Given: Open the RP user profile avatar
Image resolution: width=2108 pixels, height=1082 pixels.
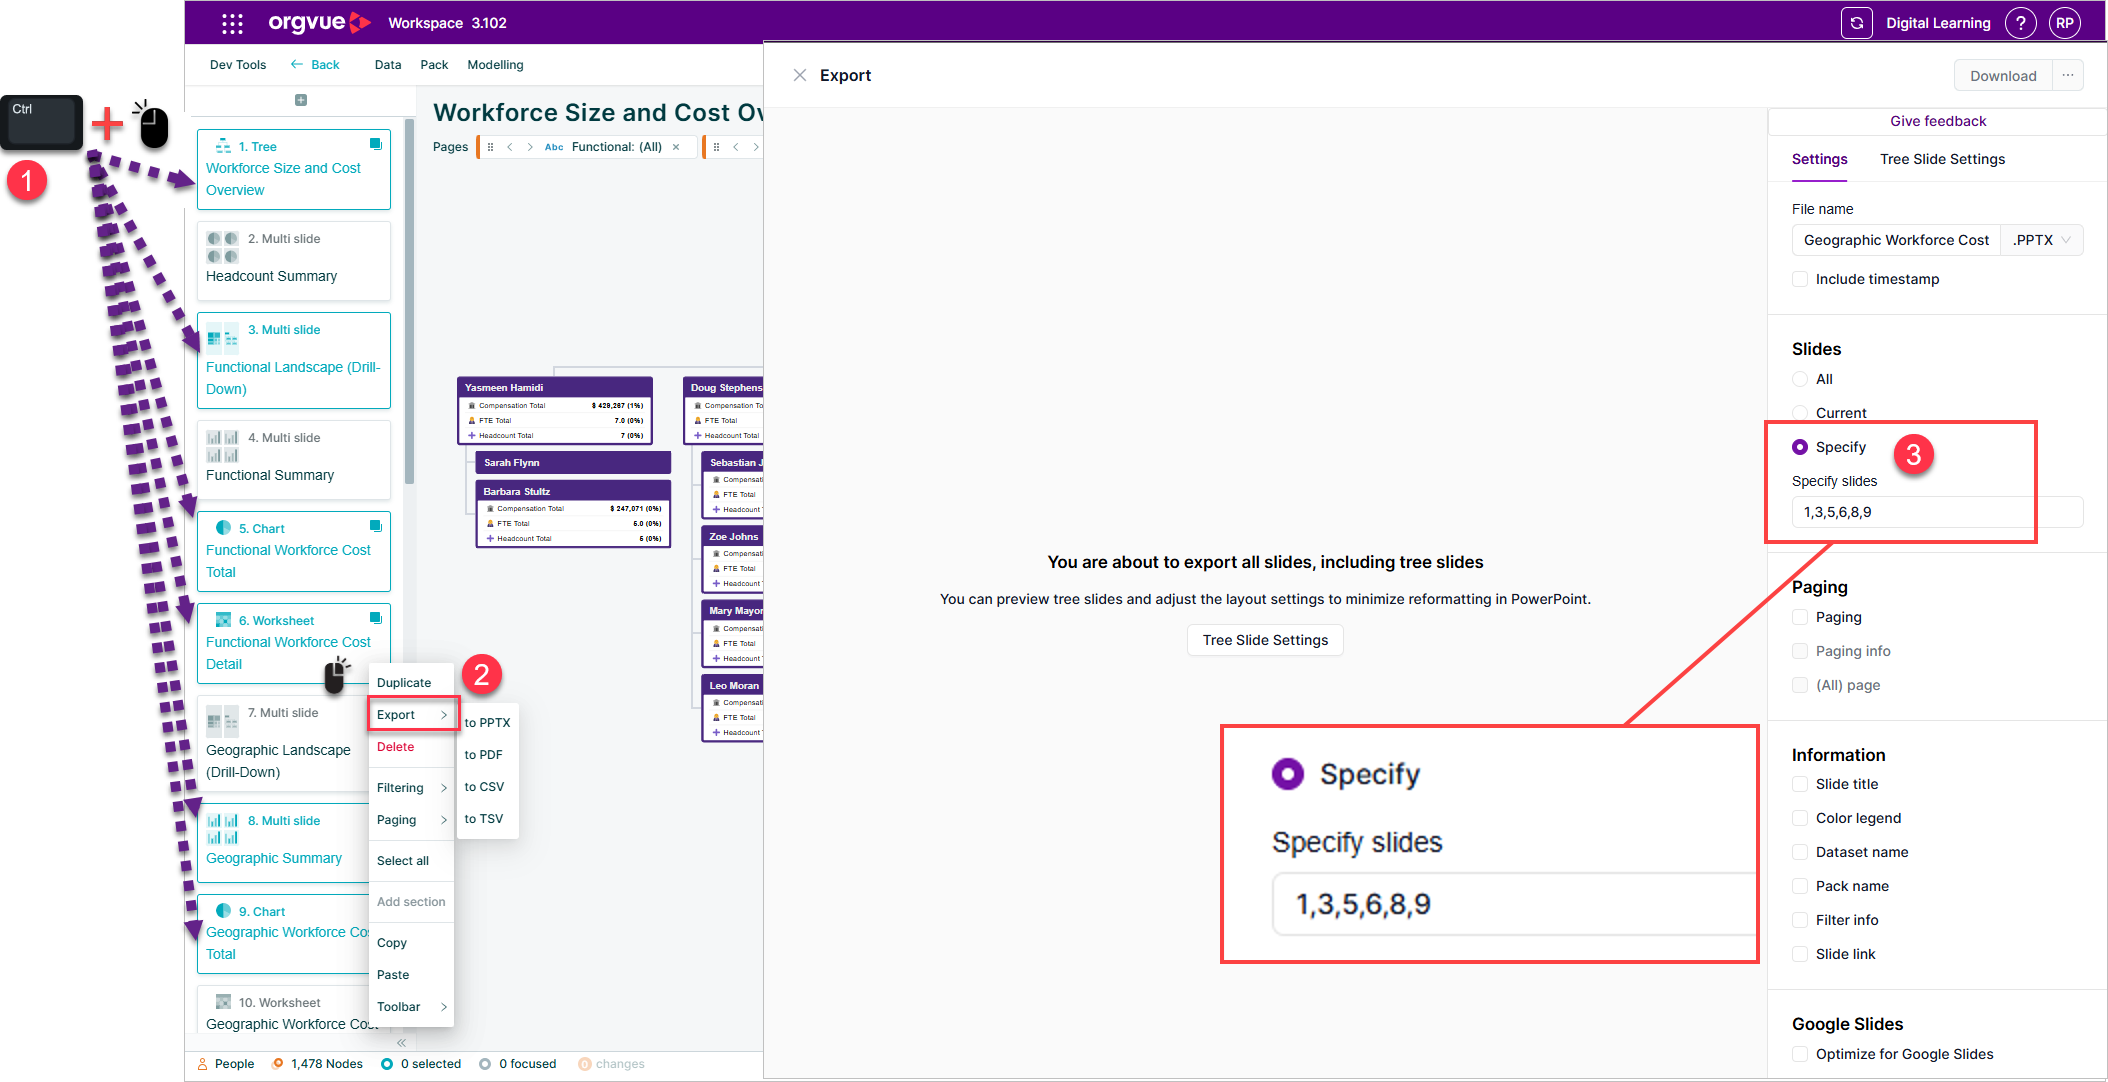Looking at the screenshot, I should [2065, 23].
